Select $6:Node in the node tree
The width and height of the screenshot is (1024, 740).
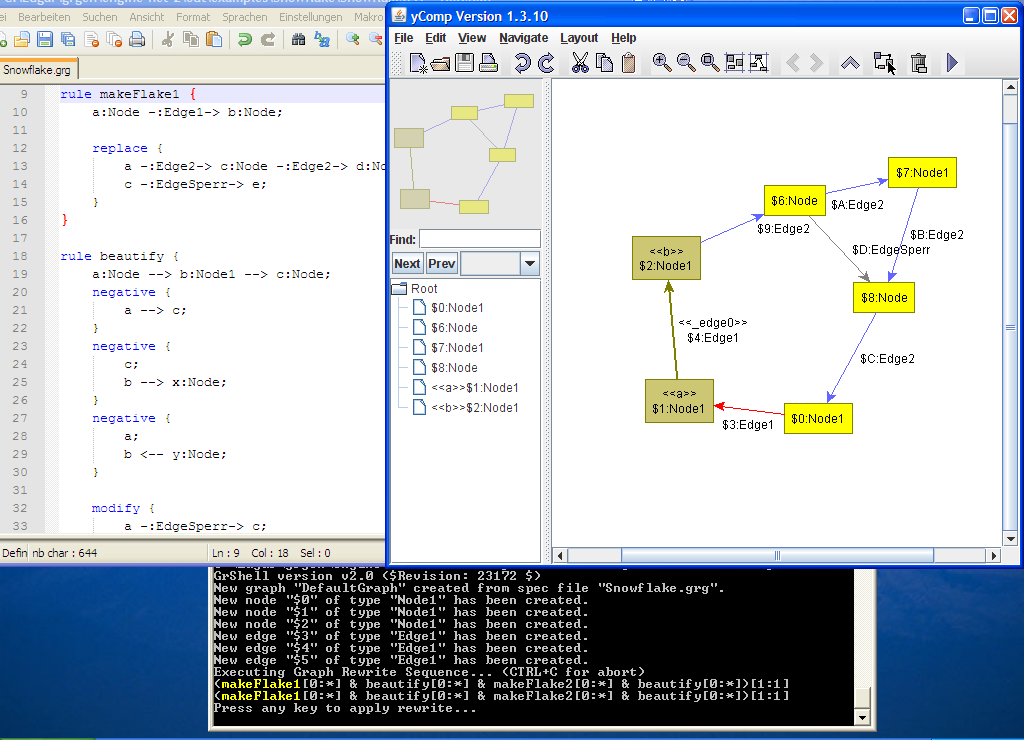click(x=453, y=328)
